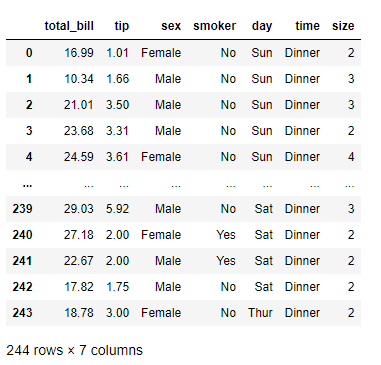
Task: Select the Thur day cell
Action: (x=260, y=313)
